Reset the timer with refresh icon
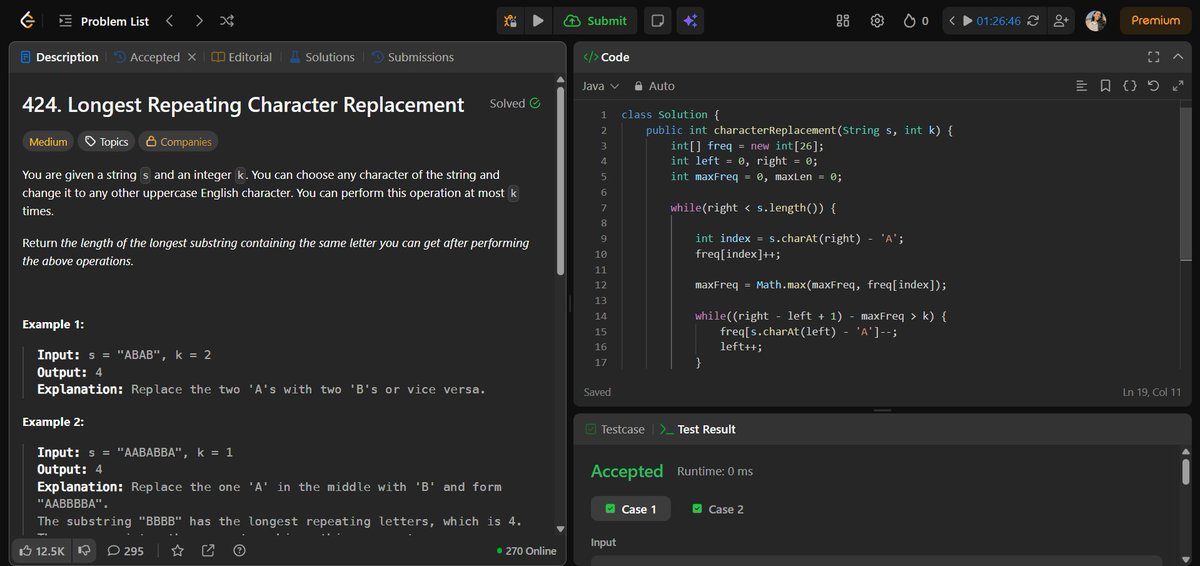This screenshot has width=1200, height=566. (x=1033, y=20)
